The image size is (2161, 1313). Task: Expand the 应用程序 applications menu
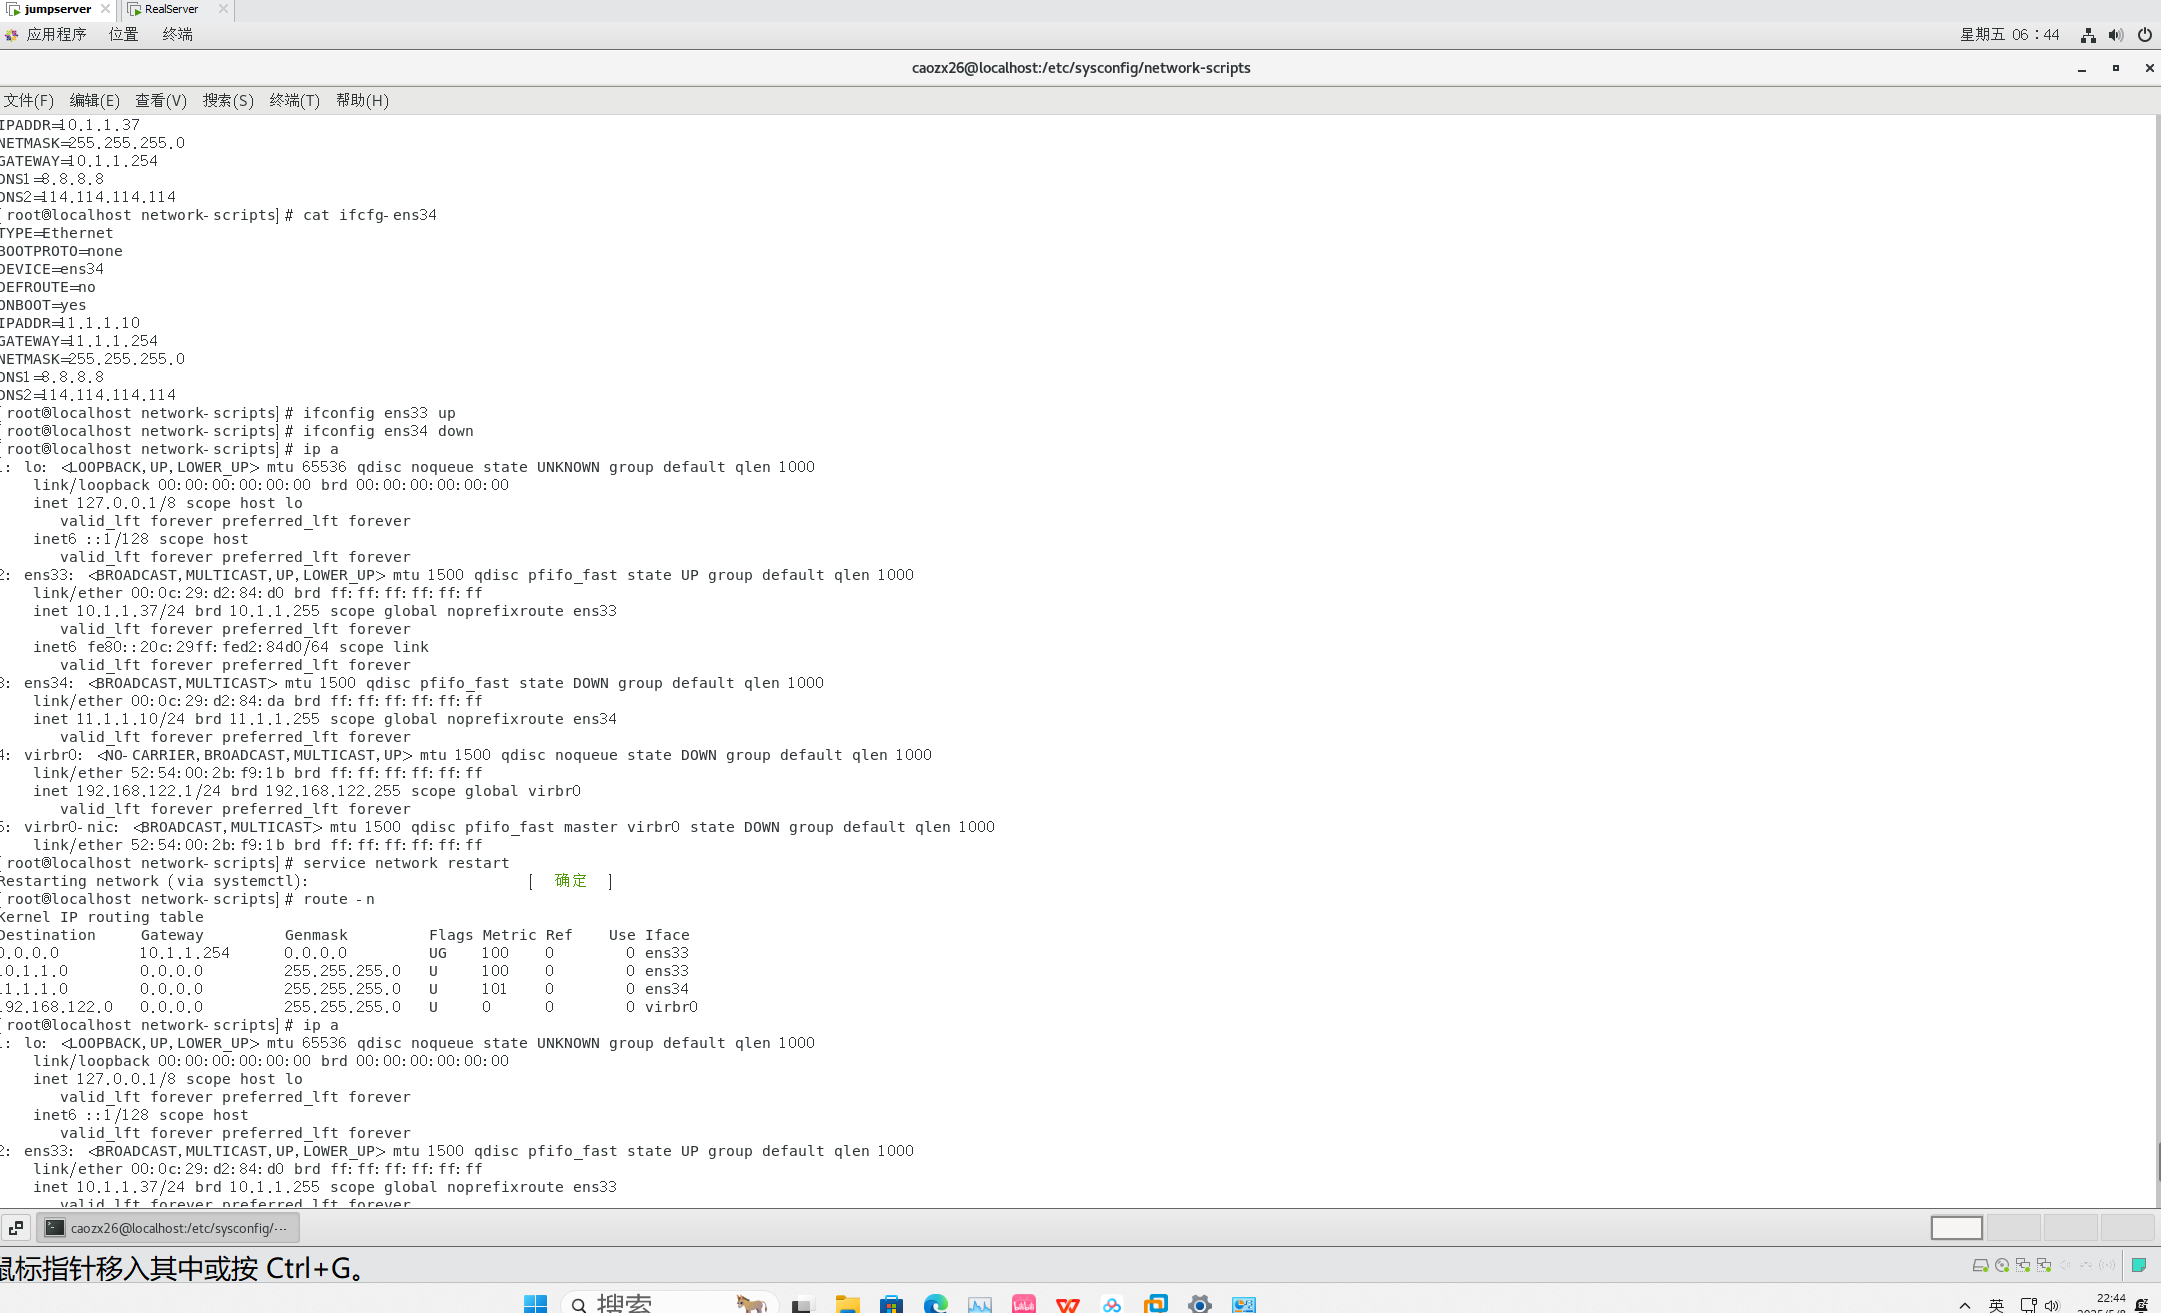pyautogui.click(x=56, y=34)
